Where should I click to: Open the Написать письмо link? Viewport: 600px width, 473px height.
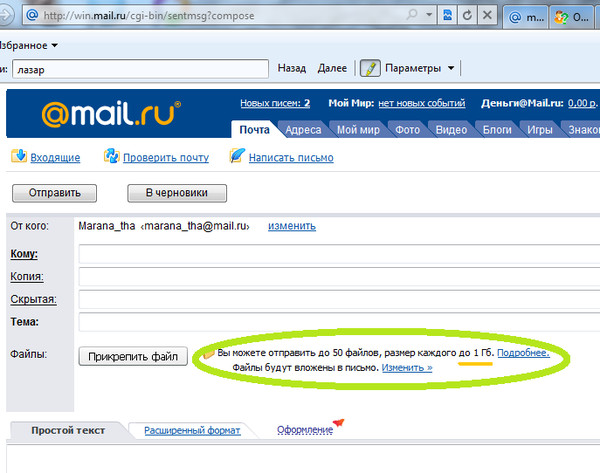pos(291,158)
